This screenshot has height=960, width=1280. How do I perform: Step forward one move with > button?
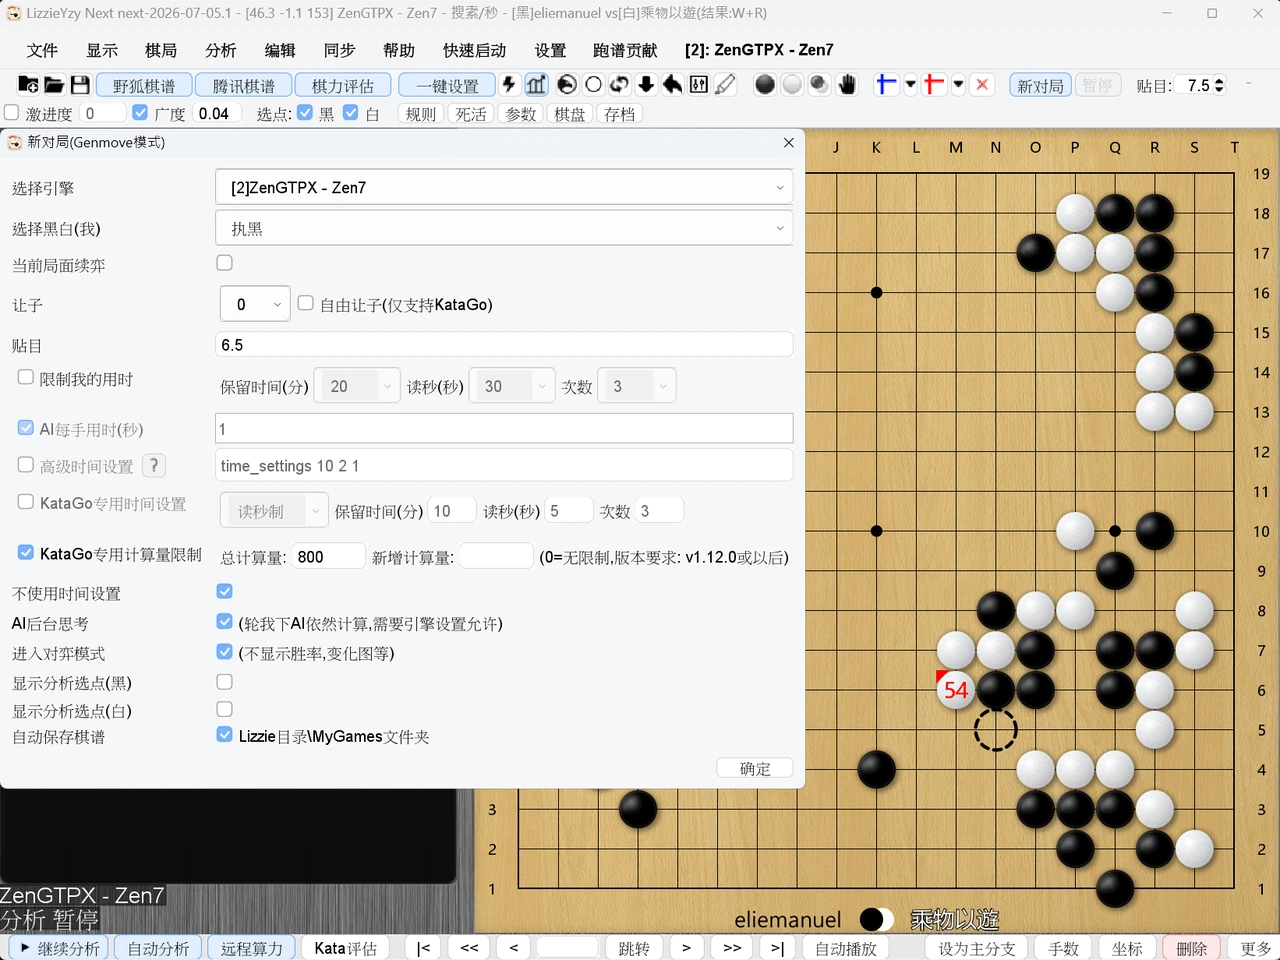686,948
